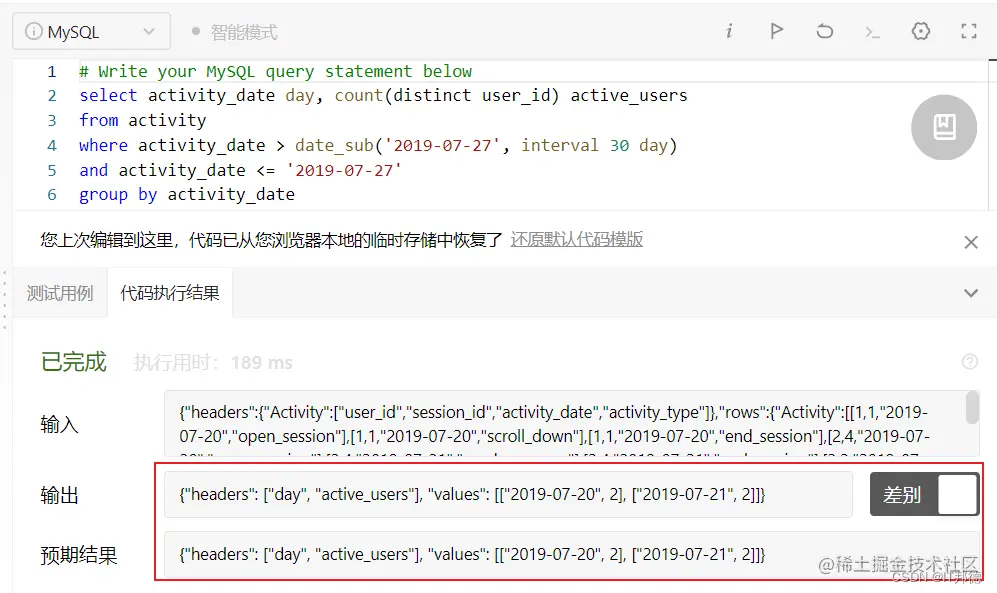Click the 预期结果 label
The image size is (997, 593).
tap(79, 555)
